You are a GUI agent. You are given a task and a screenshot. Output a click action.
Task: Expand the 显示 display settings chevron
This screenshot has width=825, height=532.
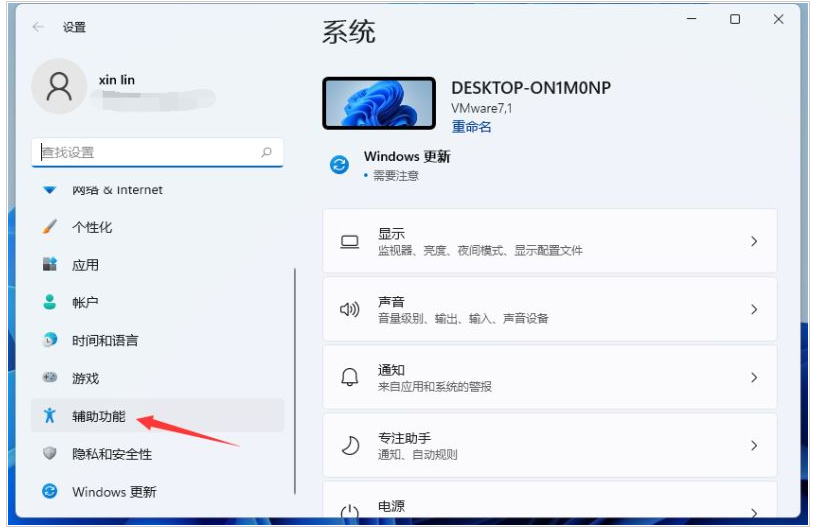pos(754,241)
